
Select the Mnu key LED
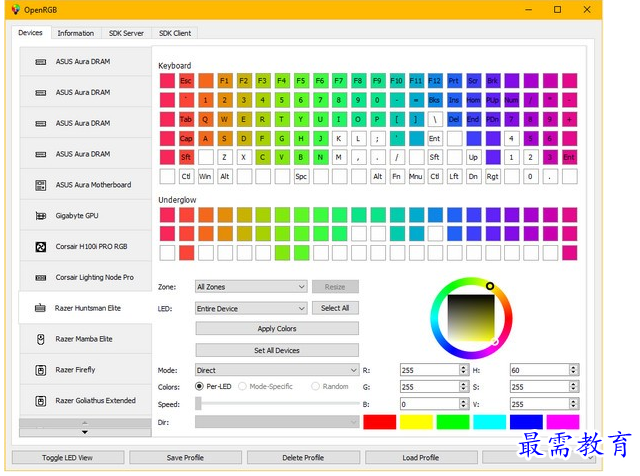416,176
